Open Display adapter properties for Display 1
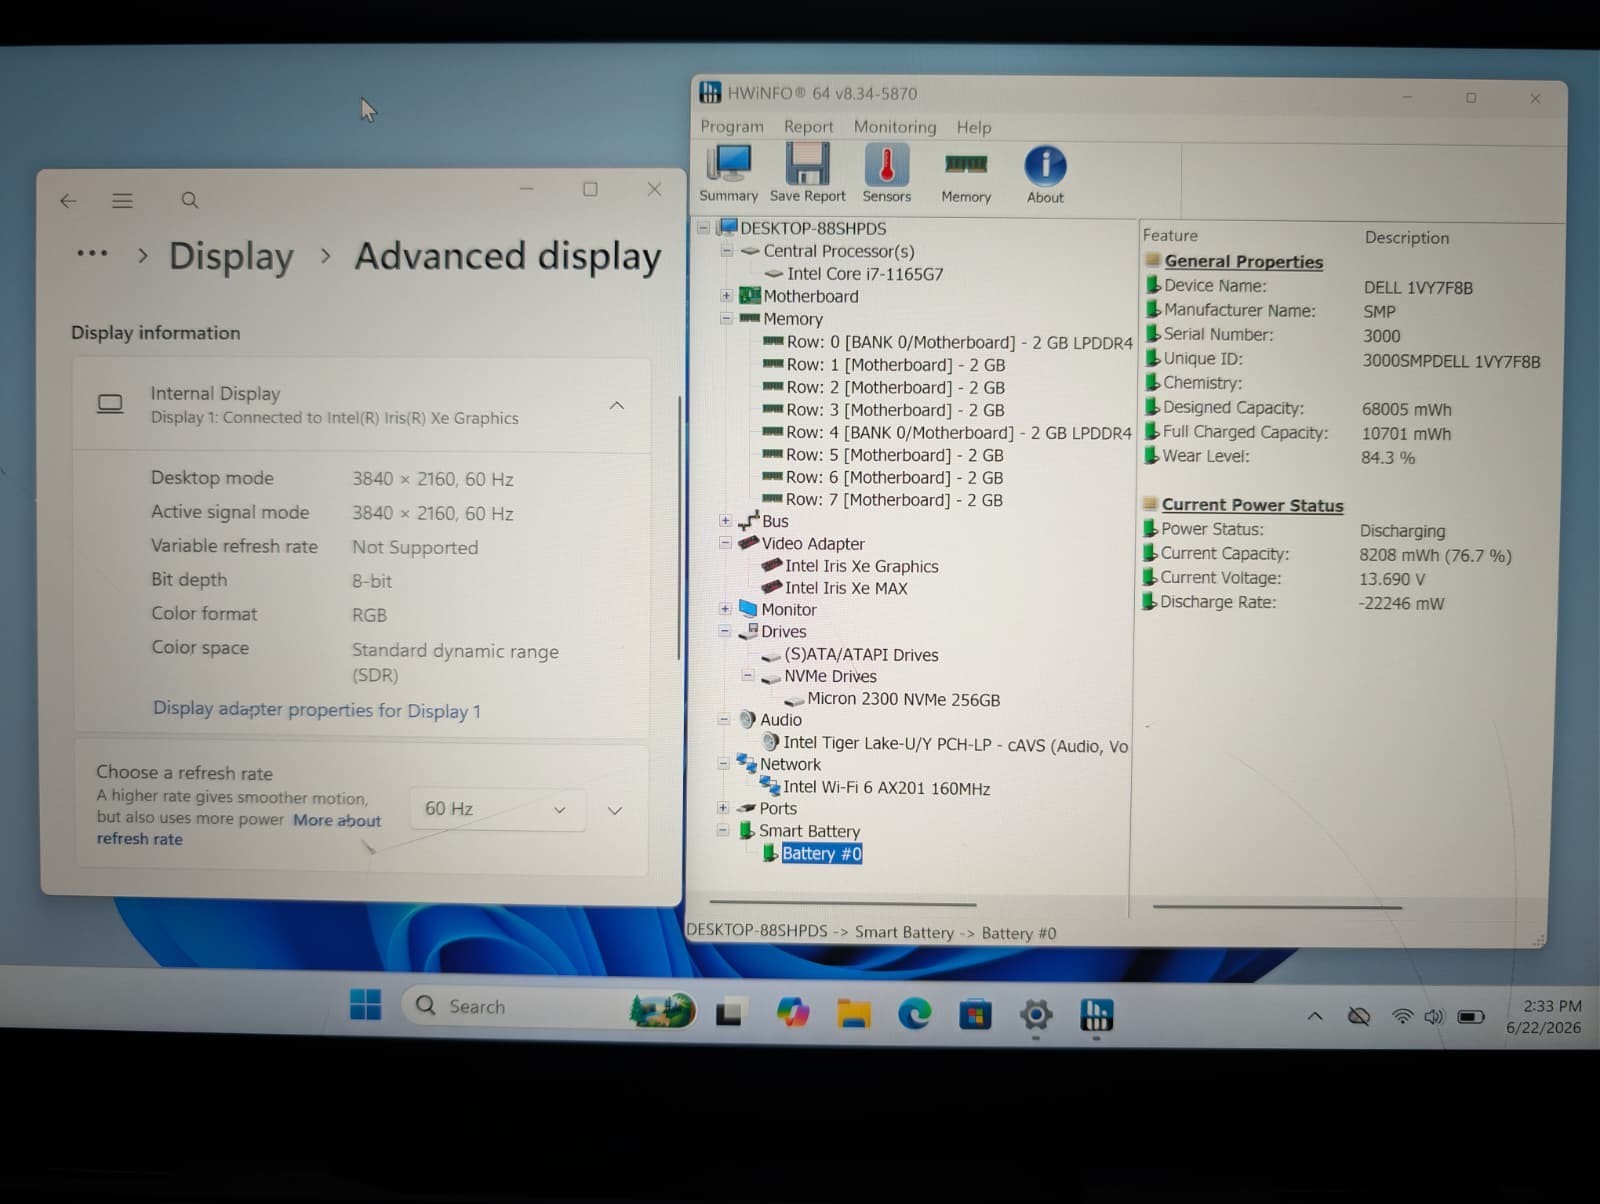The height and width of the screenshot is (1204, 1600). click(x=317, y=710)
